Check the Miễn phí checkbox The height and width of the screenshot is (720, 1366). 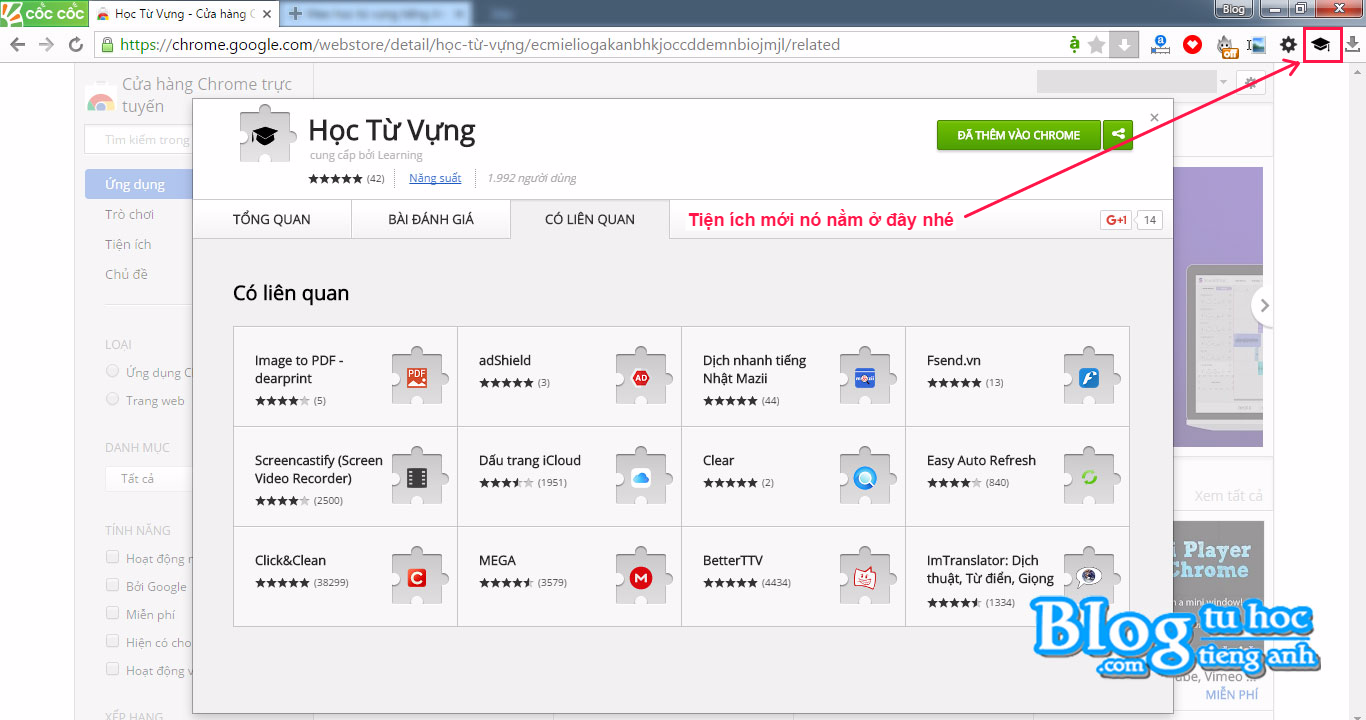tap(113, 614)
